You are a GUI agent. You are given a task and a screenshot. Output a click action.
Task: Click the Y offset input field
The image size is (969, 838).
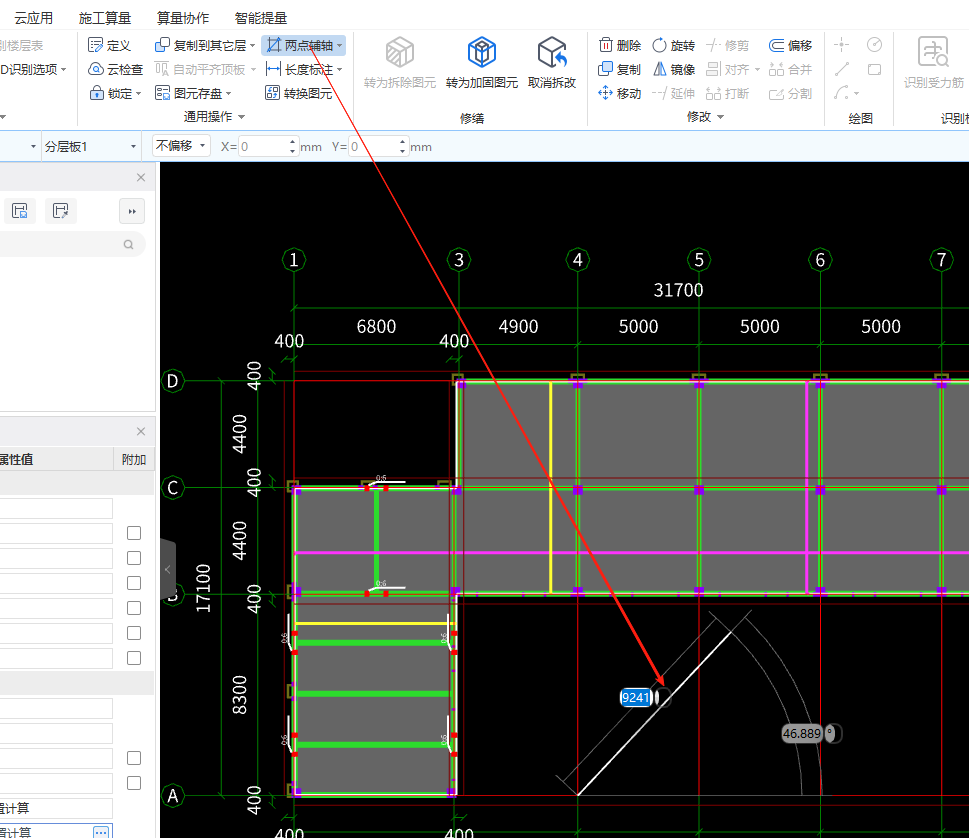click(x=374, y=146)
